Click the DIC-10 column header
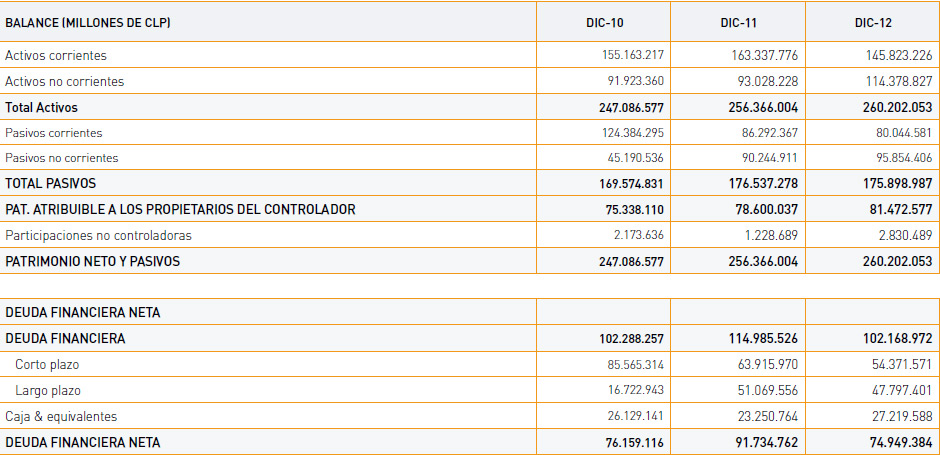Image resolution: width=940 pixels, height=455 pixels. tap(604, 23)
